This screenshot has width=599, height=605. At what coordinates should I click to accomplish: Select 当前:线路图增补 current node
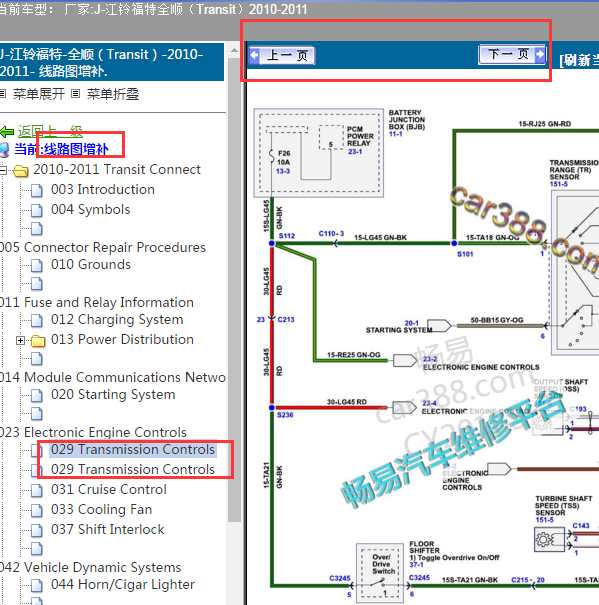pyautogui.click(x=62, y=149)
